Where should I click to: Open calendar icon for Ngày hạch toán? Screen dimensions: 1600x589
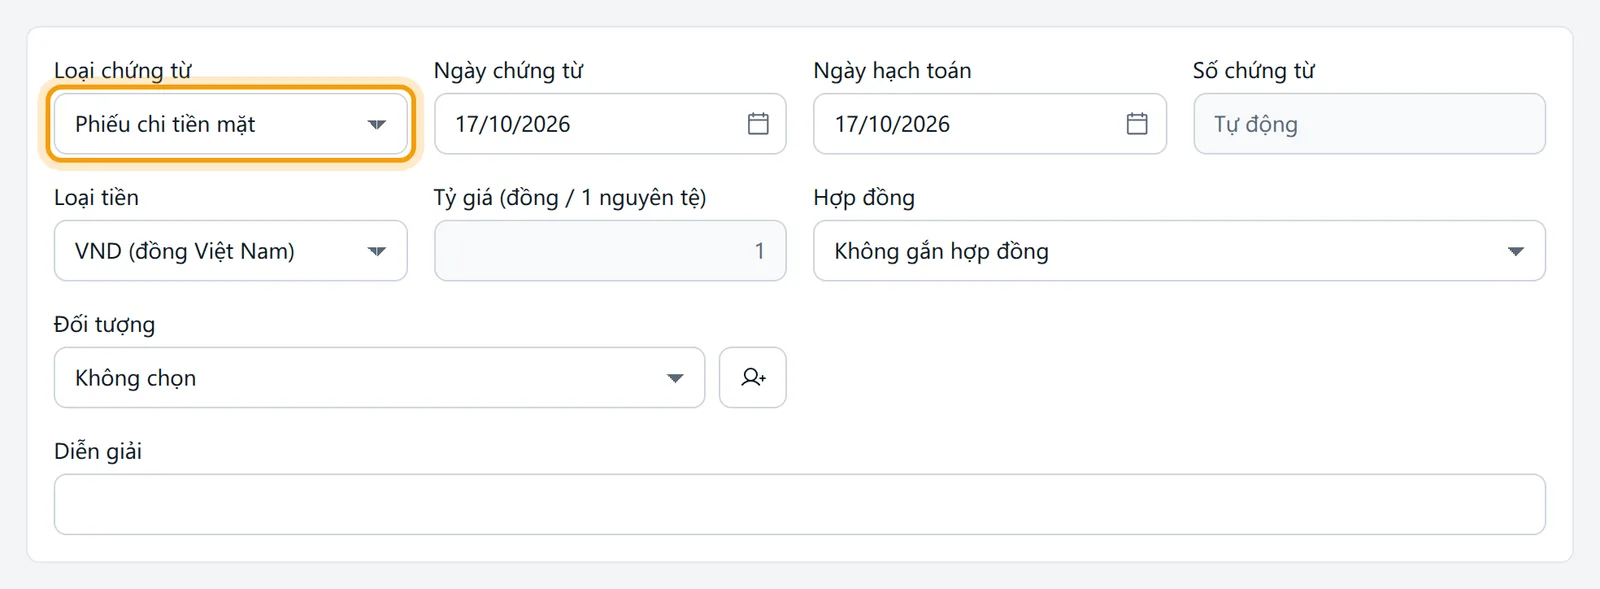(1137, 124)
